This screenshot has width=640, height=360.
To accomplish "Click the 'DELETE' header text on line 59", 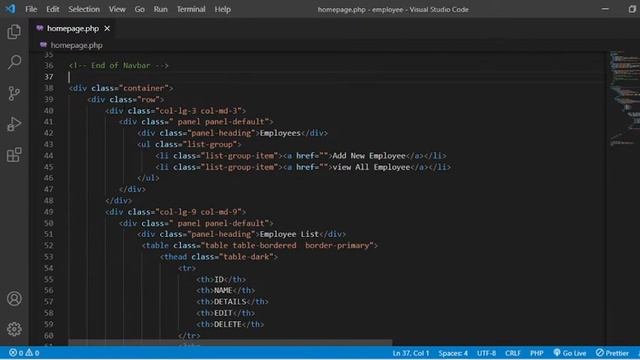I will 228,324.
